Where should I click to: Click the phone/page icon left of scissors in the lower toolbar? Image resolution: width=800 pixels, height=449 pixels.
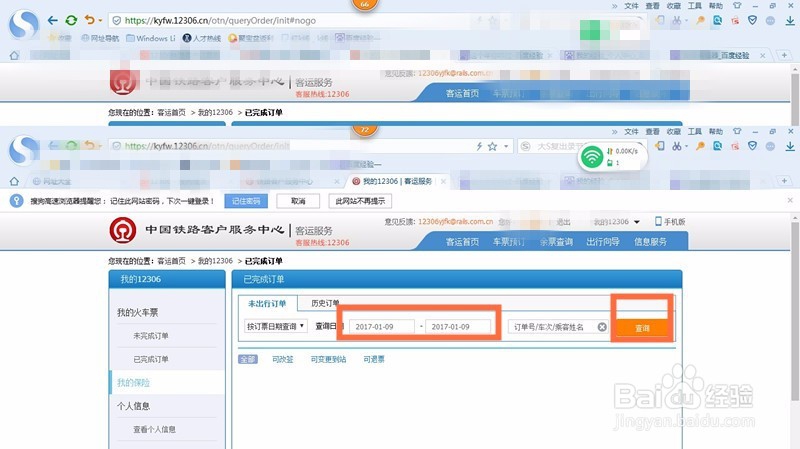coord(660,146)
